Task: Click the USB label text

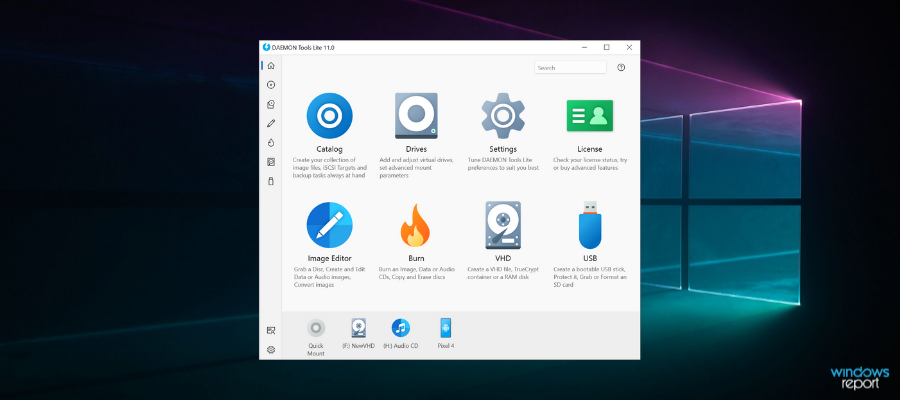Action: tap(589, 258)
